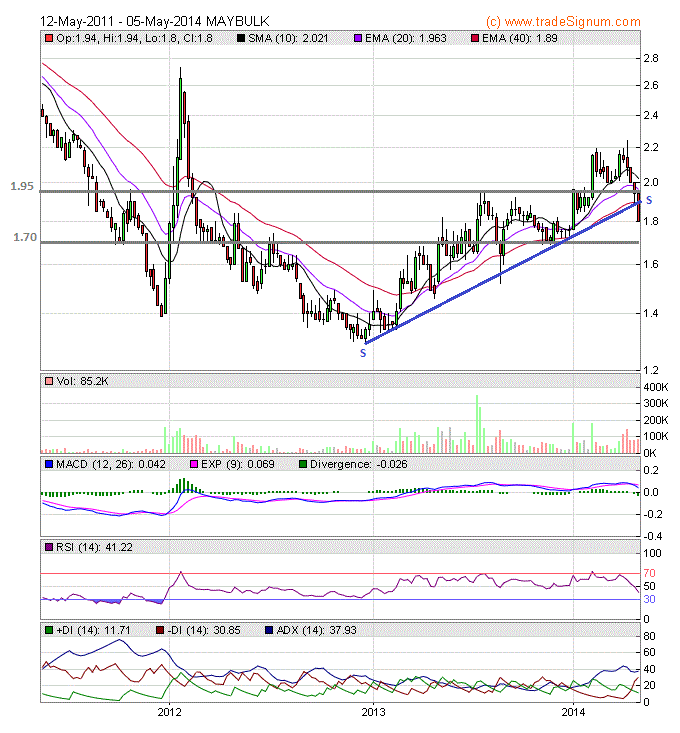Click the RSI 30 oversold level label
This screenshot has width=680, height=733.
[x=650, y=599]
